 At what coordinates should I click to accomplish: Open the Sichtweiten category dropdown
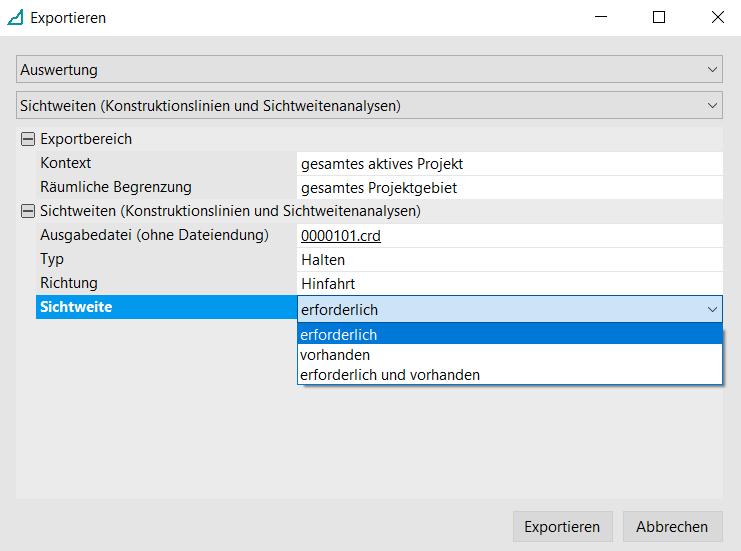coord(369,104)
